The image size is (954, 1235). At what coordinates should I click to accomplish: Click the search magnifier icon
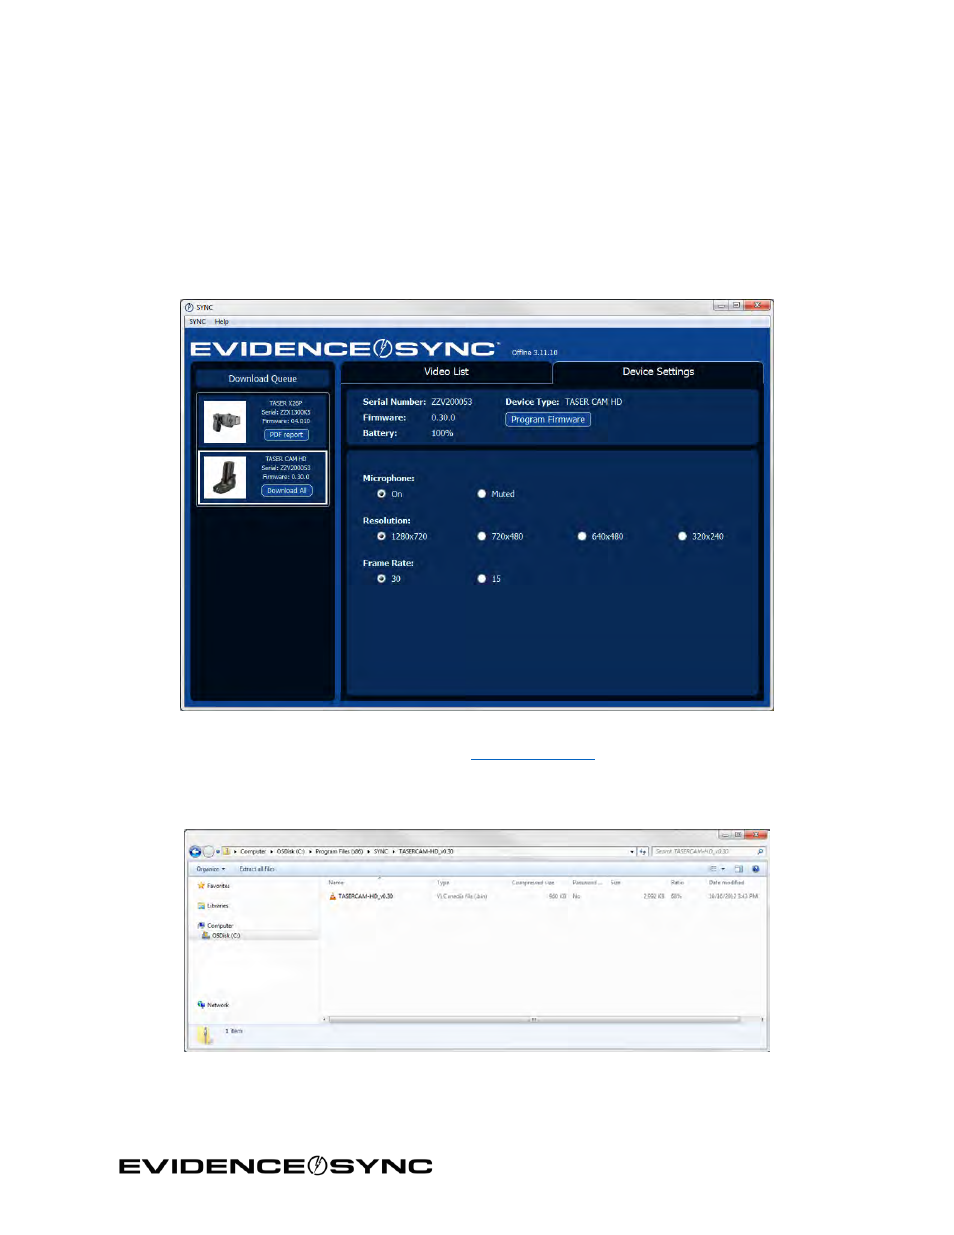760,852
